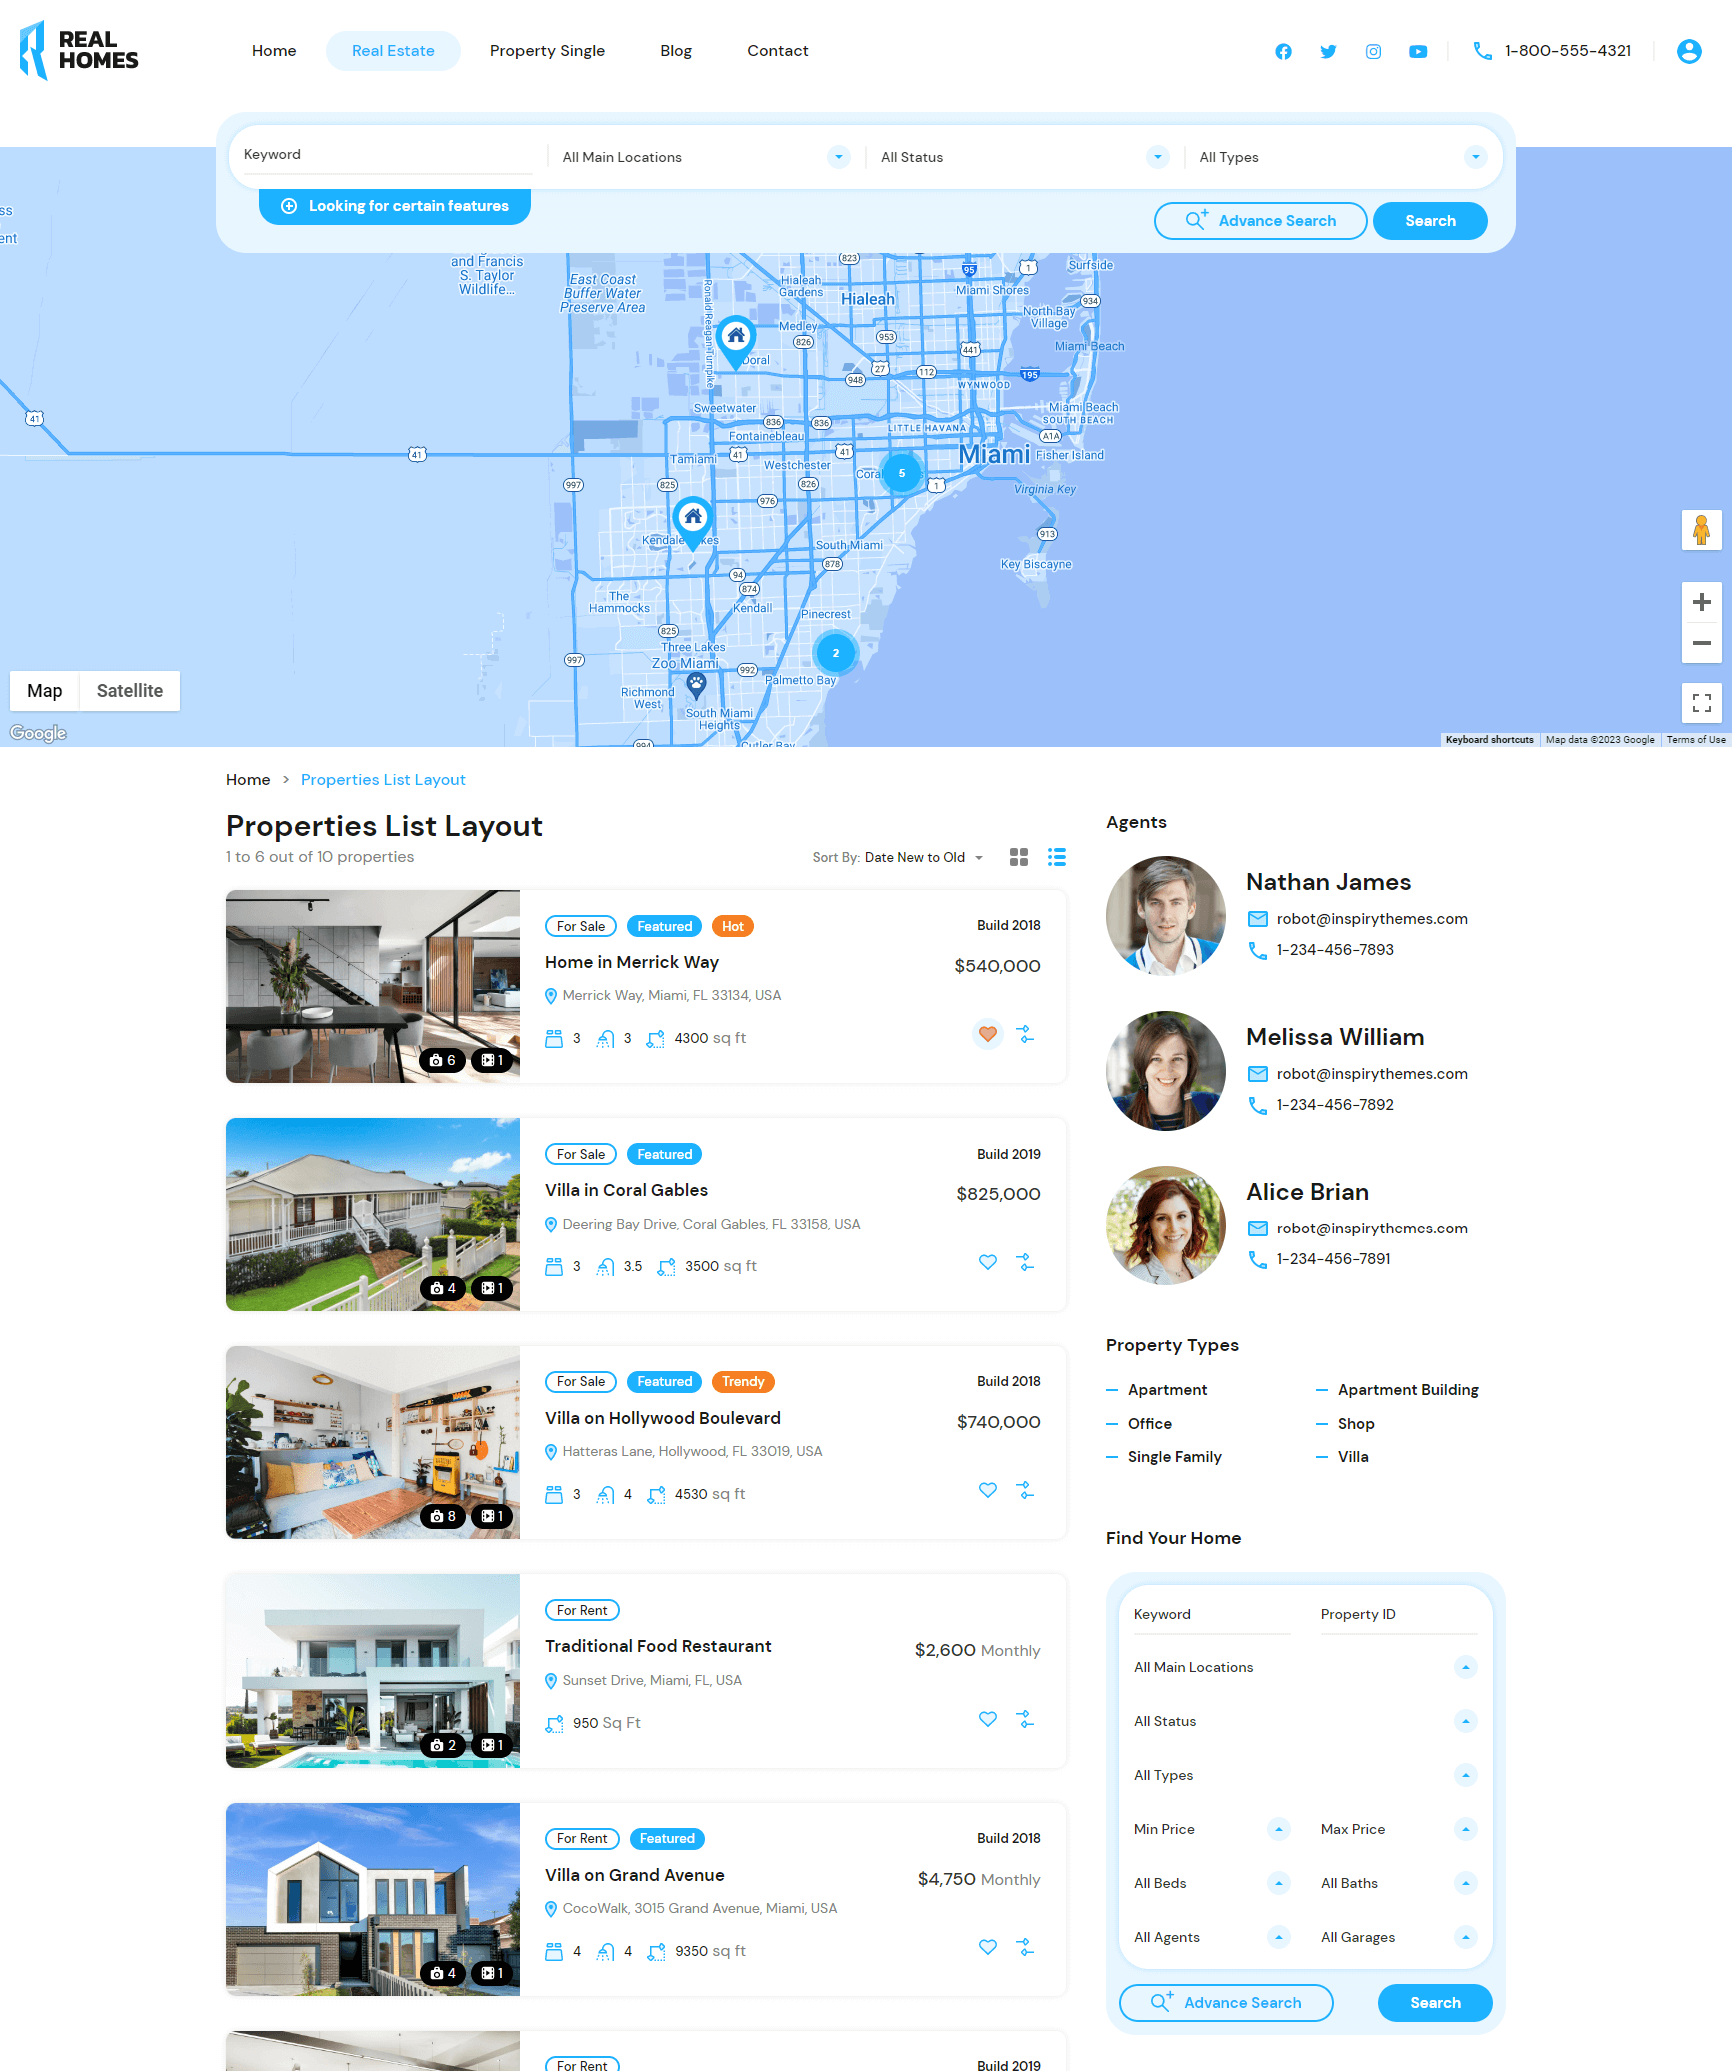
Task: Click sidebar Advance Search button
Action: pos(1226,2003)
